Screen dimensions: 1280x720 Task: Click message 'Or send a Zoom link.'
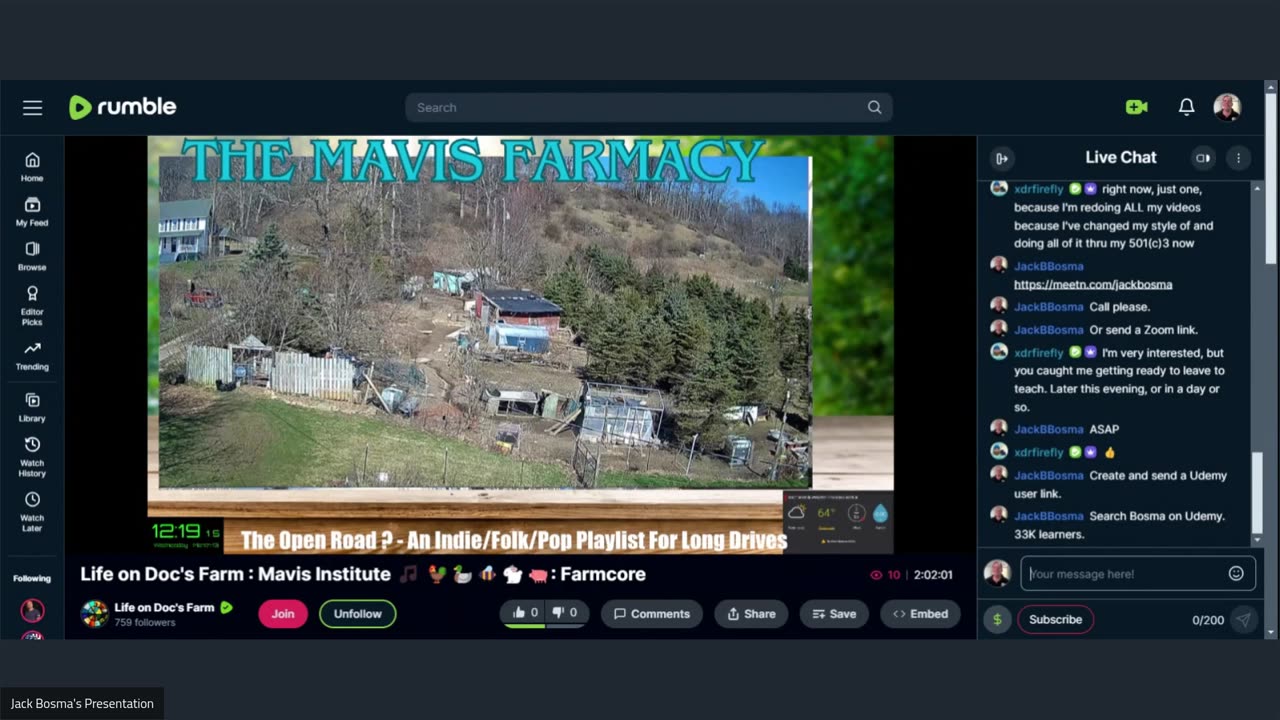click(1144, 330)
